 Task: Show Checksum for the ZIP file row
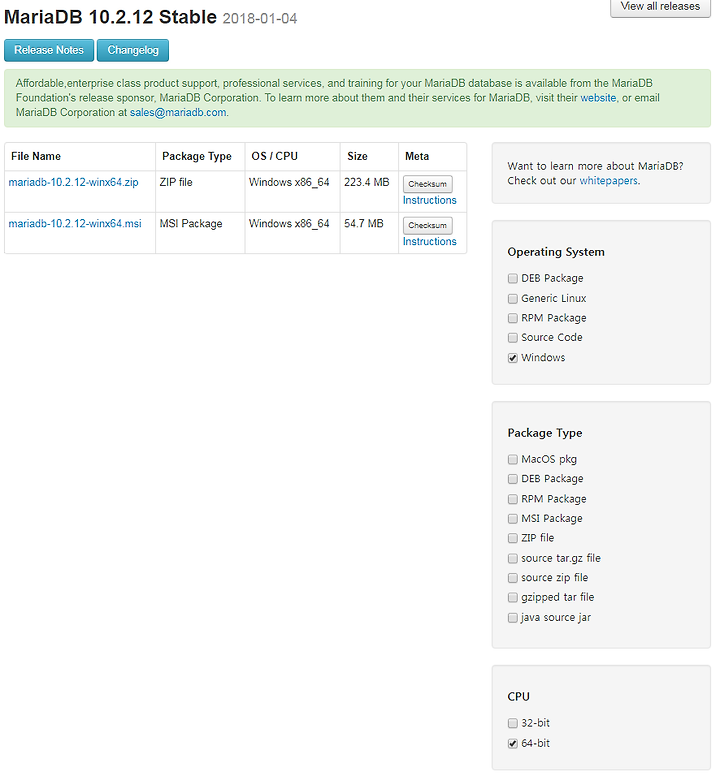pos(427,184)
